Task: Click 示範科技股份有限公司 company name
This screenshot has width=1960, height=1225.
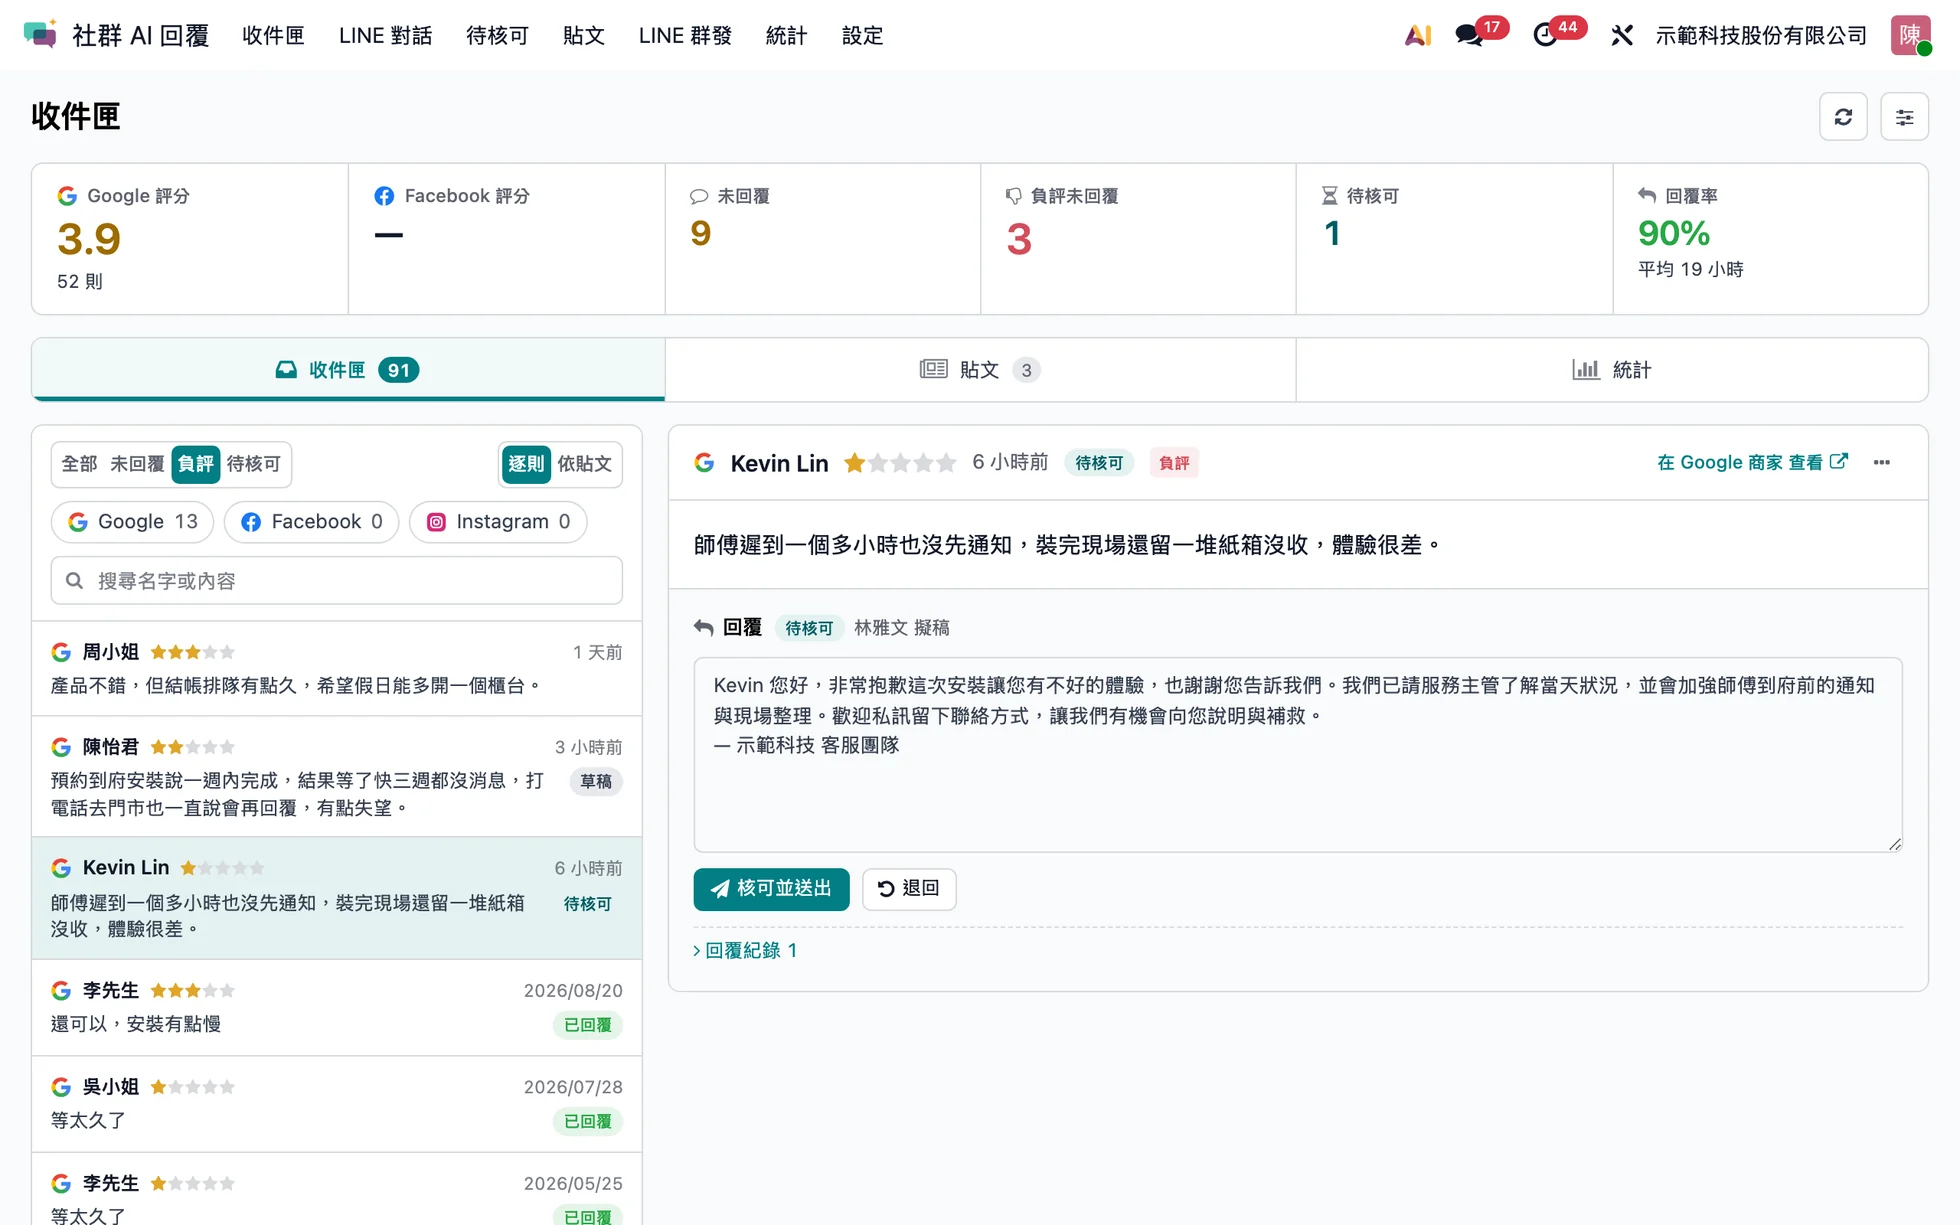Action: 1761,35
